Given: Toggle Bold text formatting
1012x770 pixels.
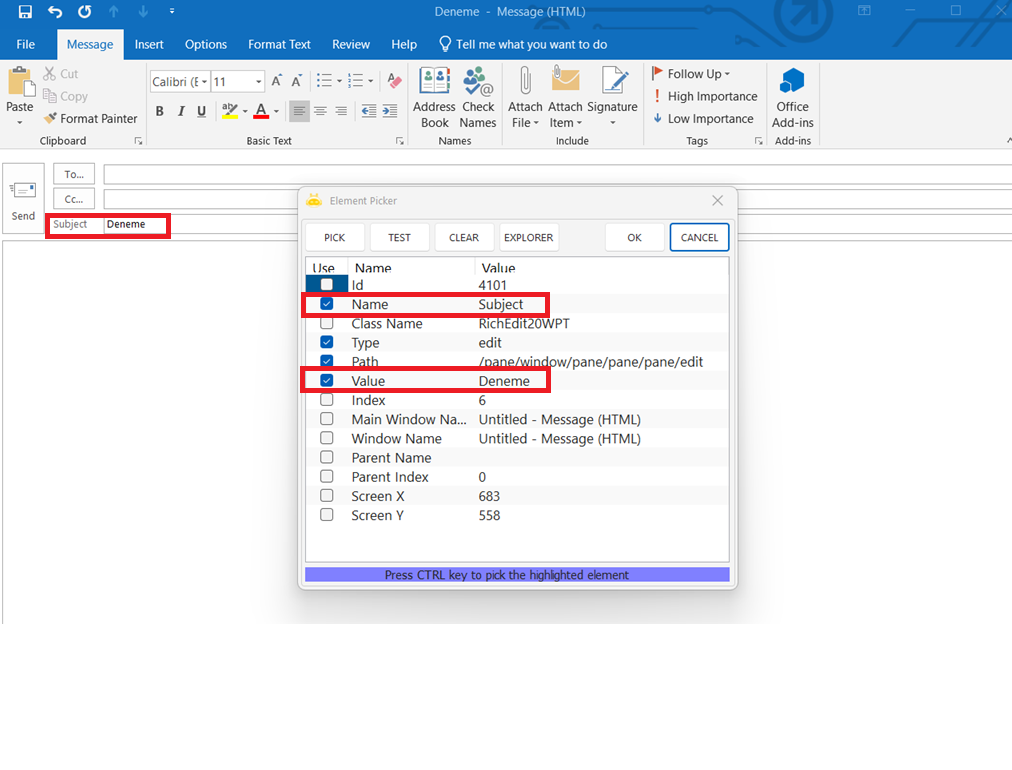Looking at the screenshot, I should (x=160, y=111).
